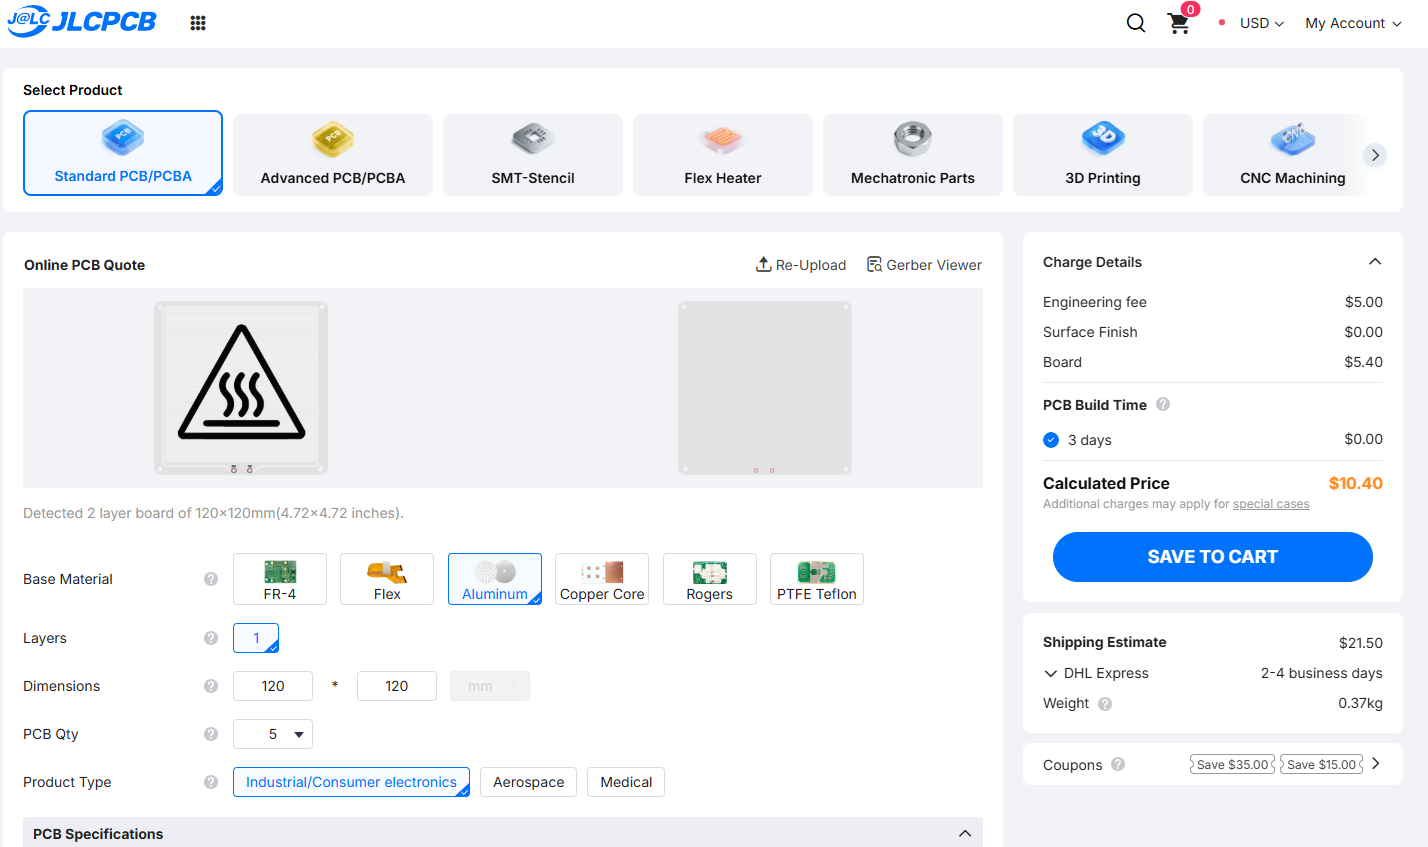Click the Gerber Viewer icon
1428x847 pixels.
[874, 264]
